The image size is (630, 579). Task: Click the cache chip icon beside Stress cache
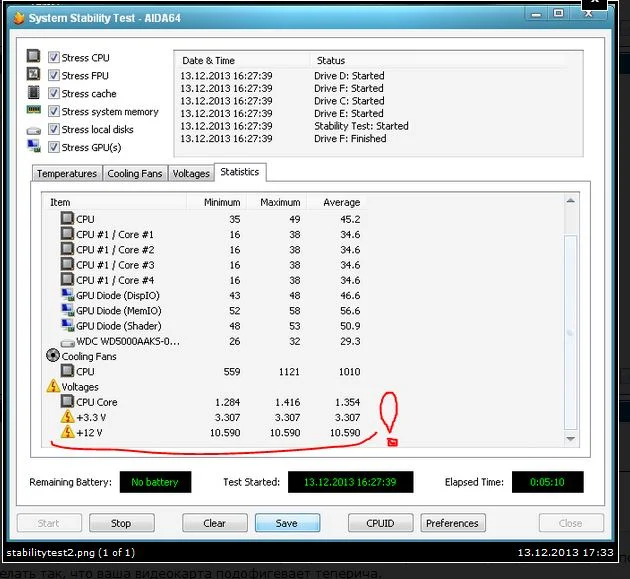pos(33,92)
